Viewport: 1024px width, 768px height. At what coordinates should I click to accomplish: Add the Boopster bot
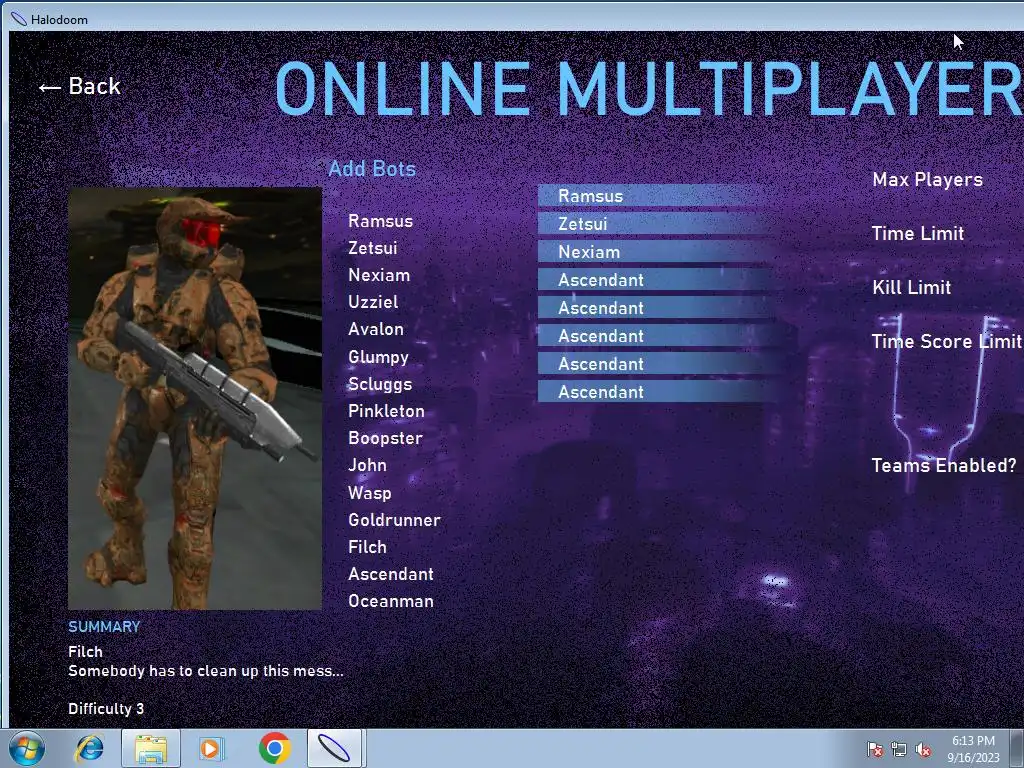[x=385, y=438]
